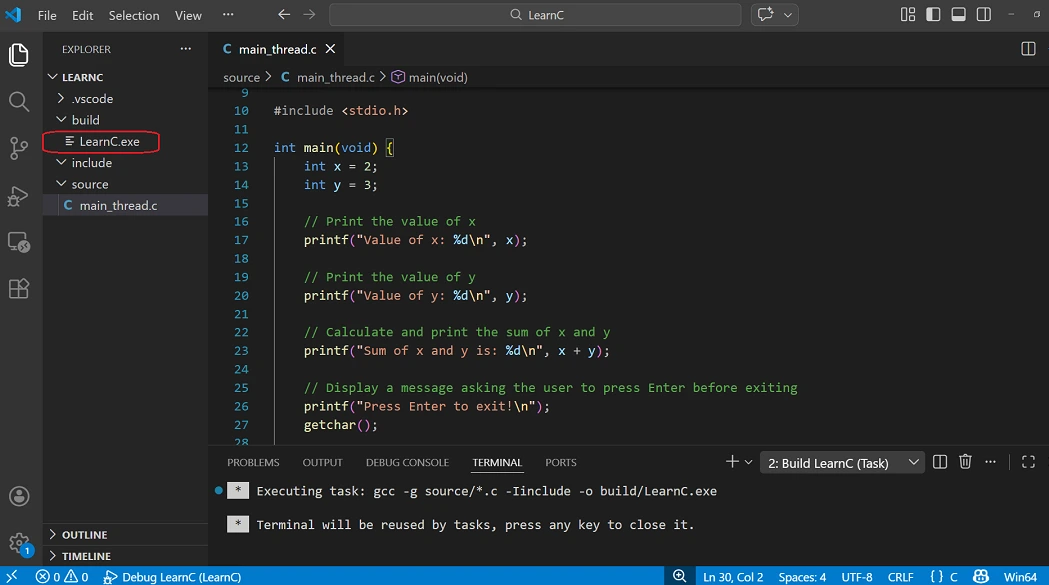Select the UTF-8 encoding indicator
The width and height of the screenshot is (1049, 585).
tap(857, 577)
